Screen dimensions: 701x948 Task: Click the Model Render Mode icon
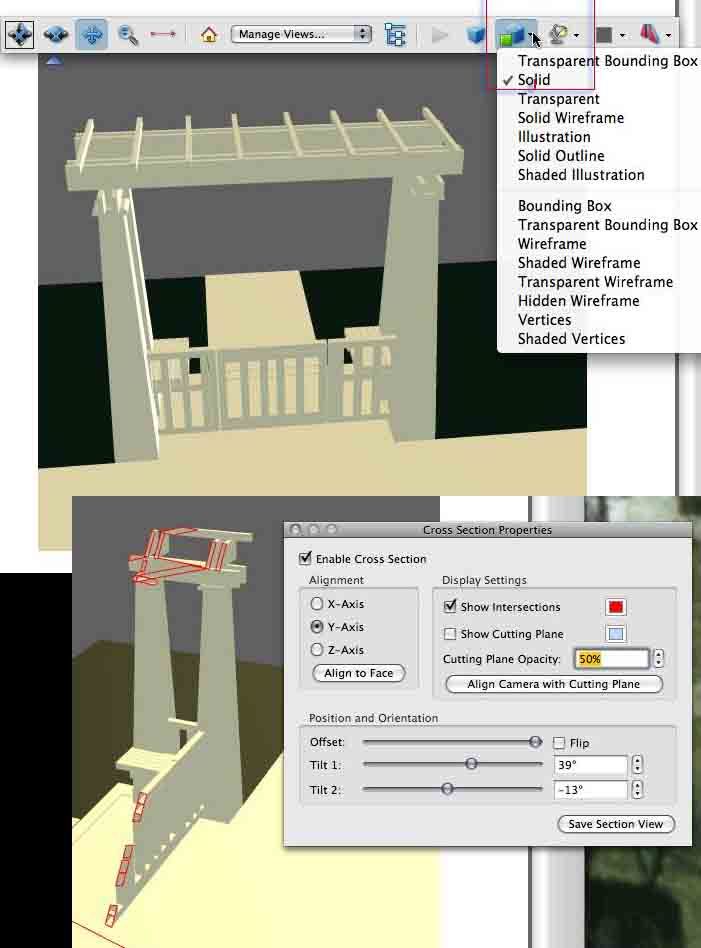pos(511,35)
